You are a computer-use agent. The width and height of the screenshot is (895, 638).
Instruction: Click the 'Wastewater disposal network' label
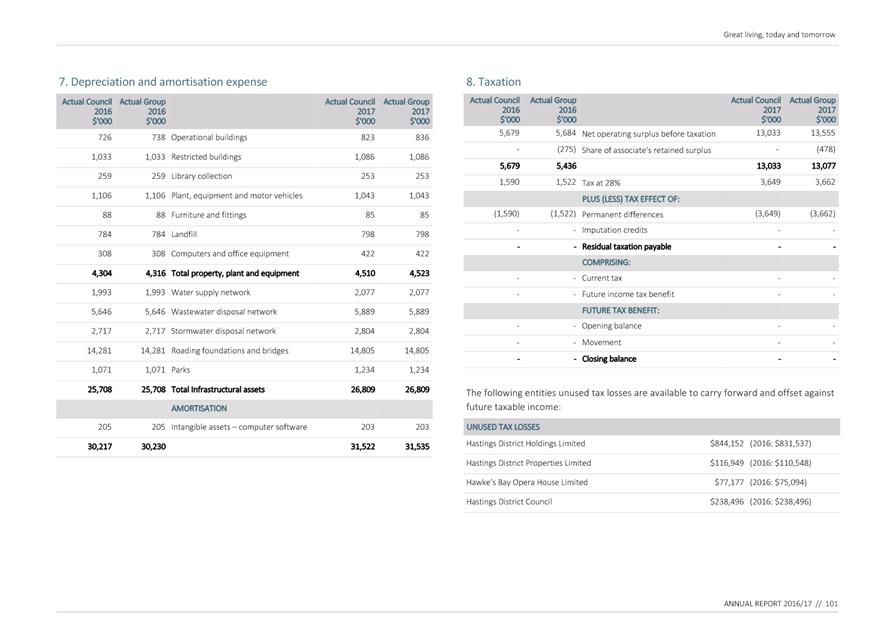click(x=224, y=312)
